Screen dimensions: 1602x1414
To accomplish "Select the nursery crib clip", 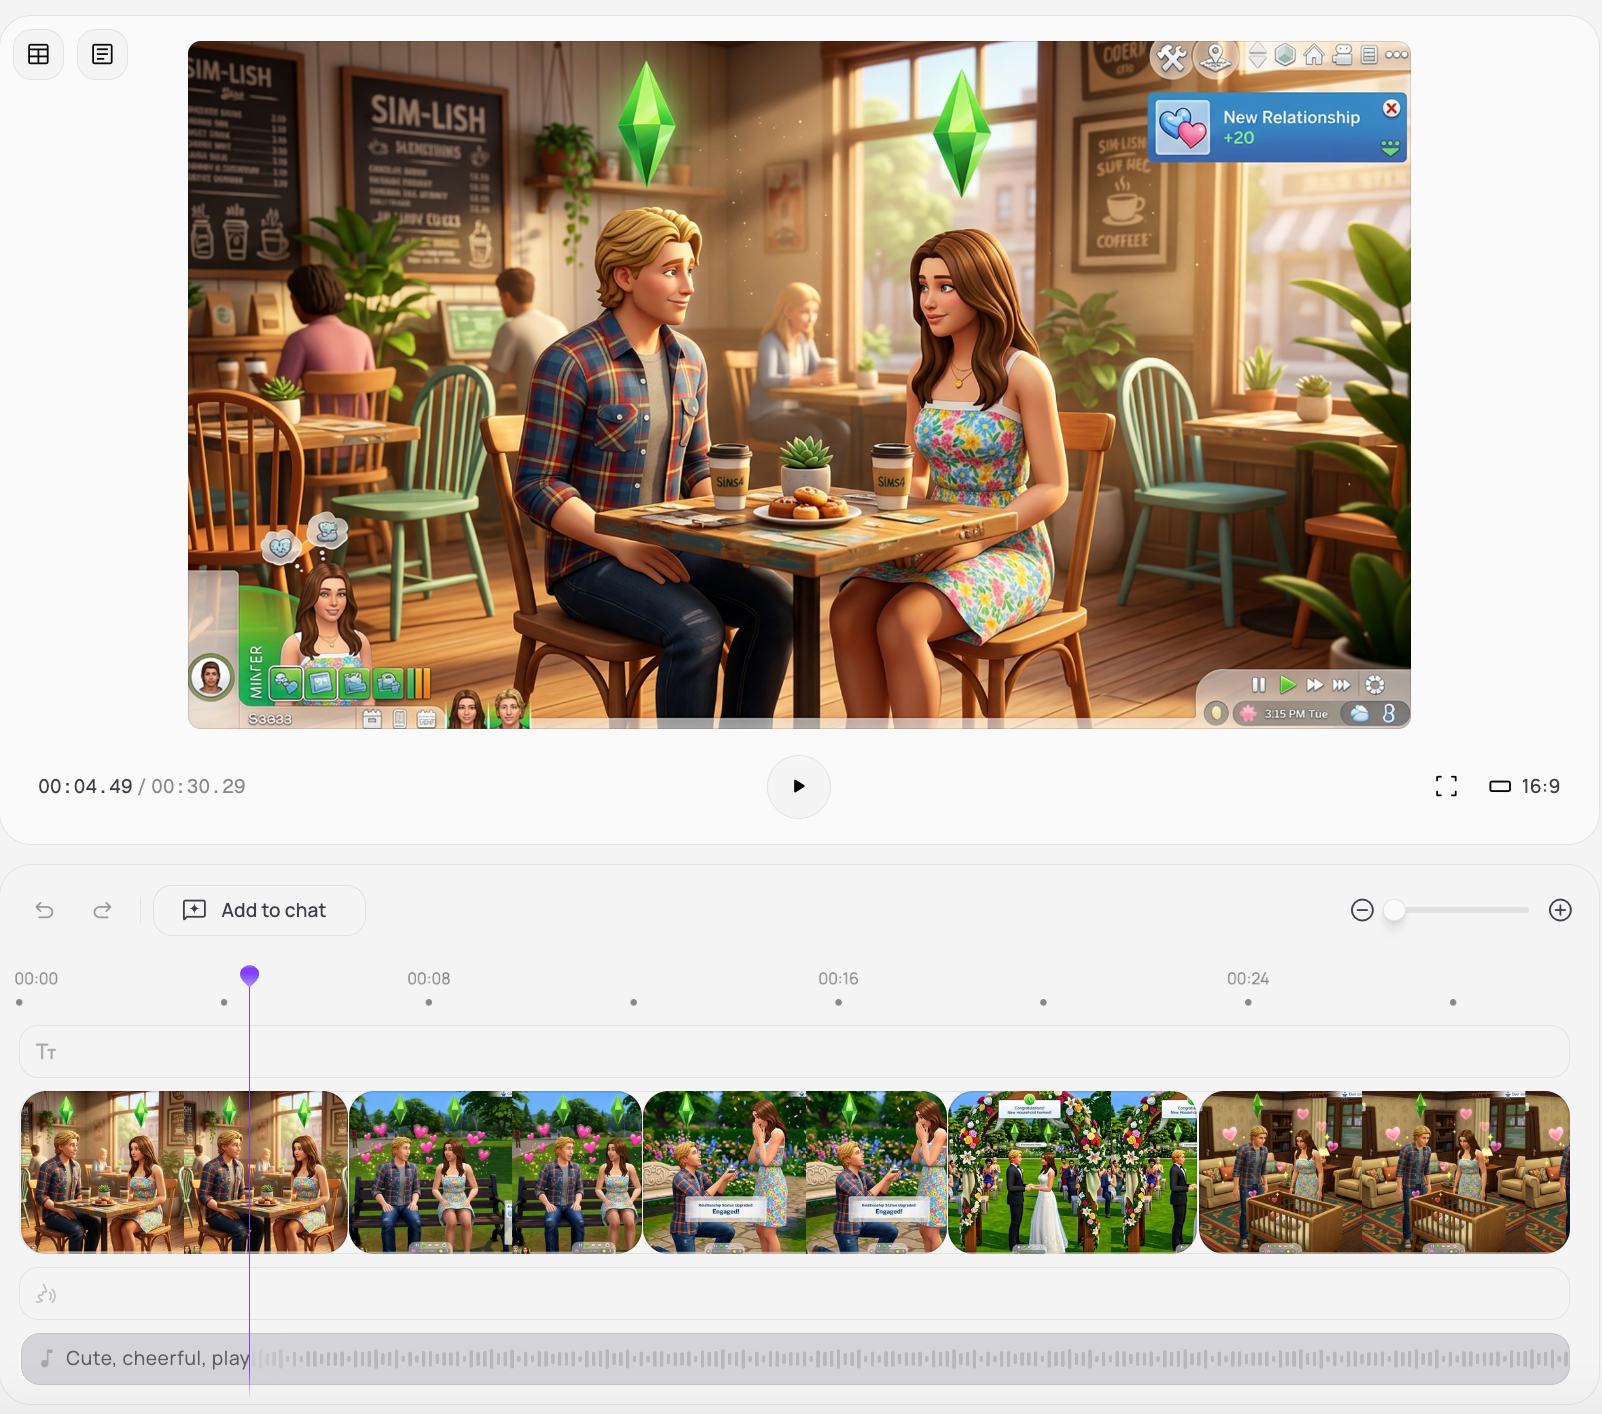I will coord(1384,1171).
